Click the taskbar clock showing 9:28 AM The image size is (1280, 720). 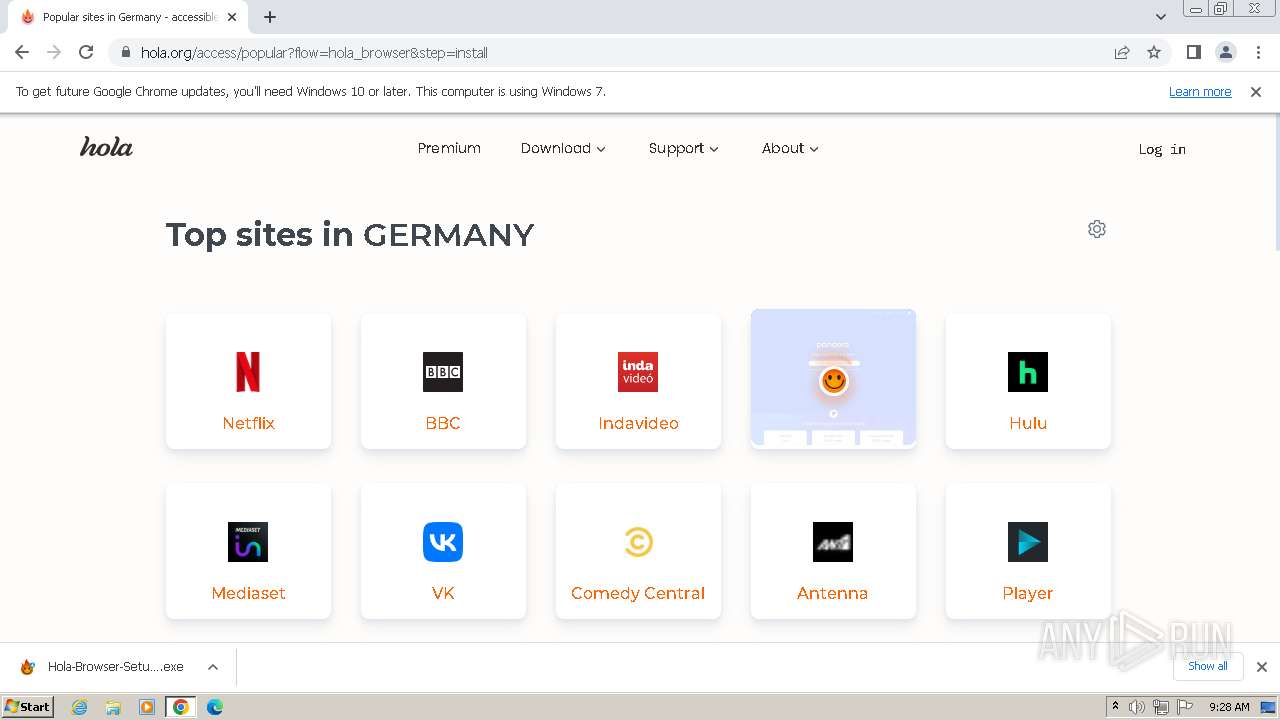1229,707
